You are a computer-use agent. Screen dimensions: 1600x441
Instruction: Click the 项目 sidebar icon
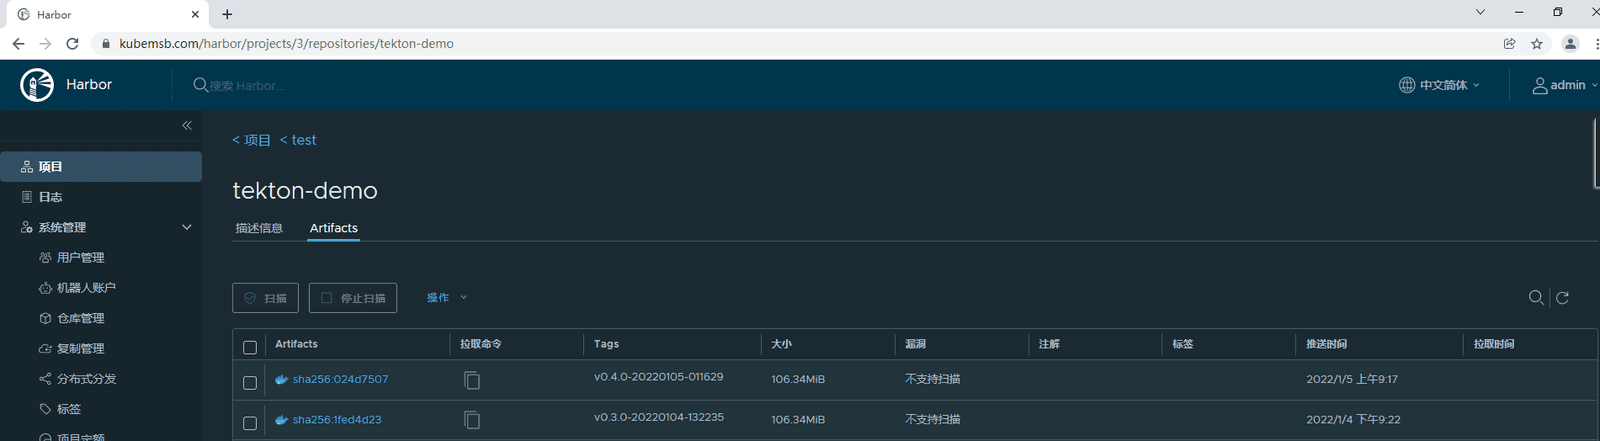(x=27, y=167)
